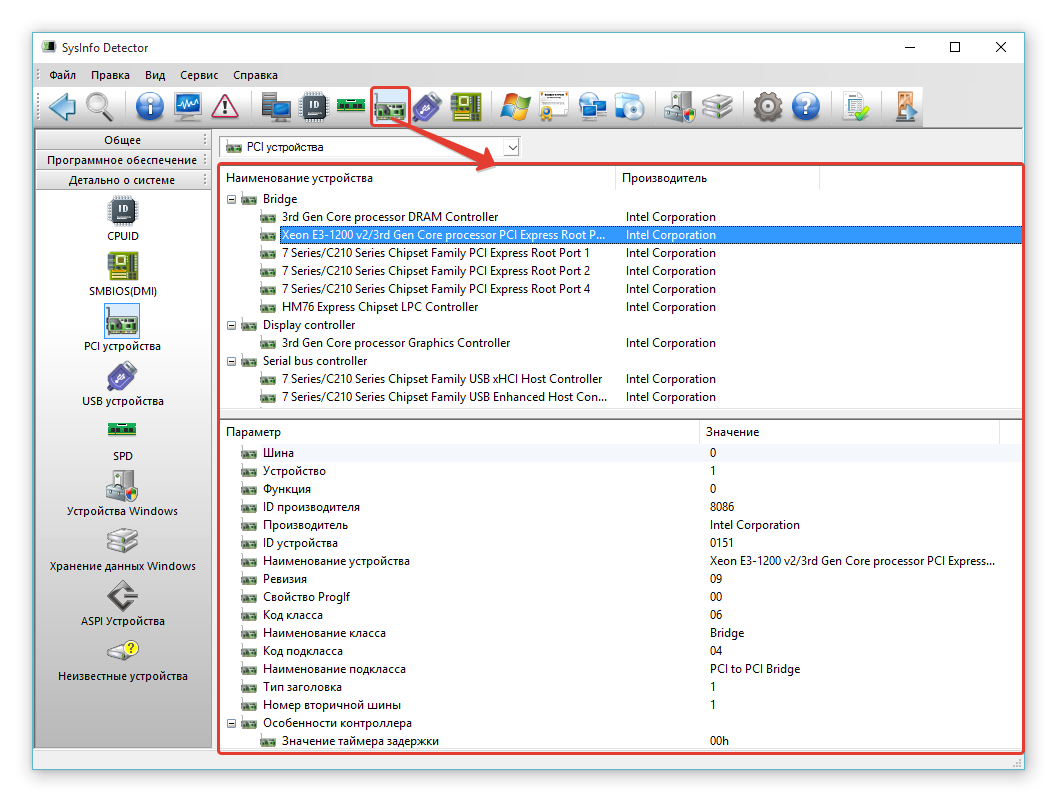Open settings via the gear toolbar icon
This screenshot has height=802, width=1057.
768,106
